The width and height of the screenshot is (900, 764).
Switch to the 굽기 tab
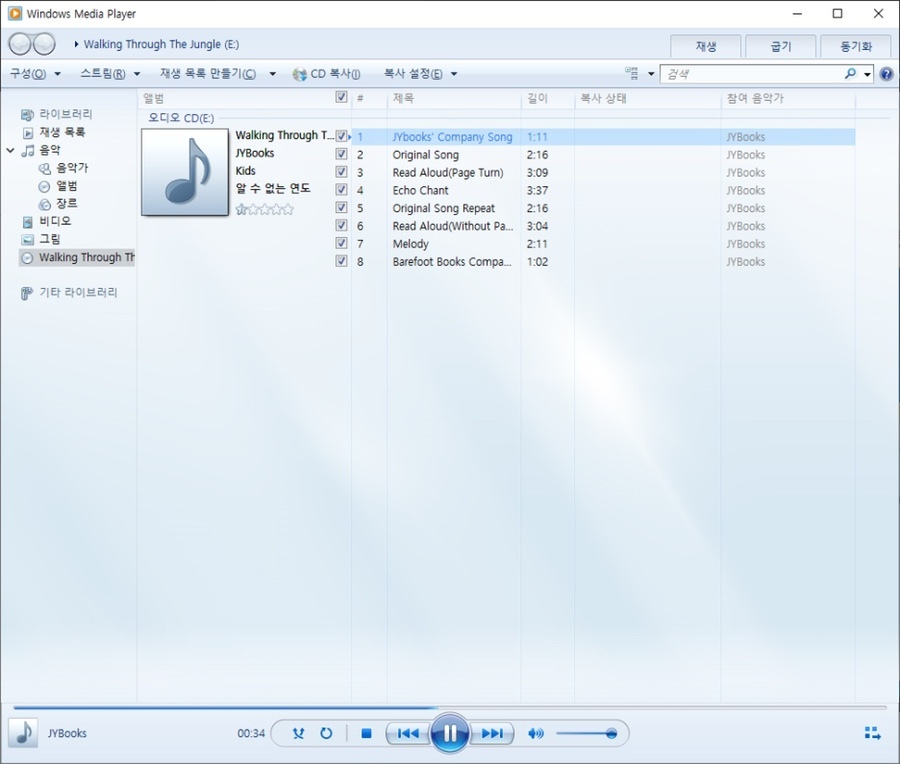(x=781, y=46)
